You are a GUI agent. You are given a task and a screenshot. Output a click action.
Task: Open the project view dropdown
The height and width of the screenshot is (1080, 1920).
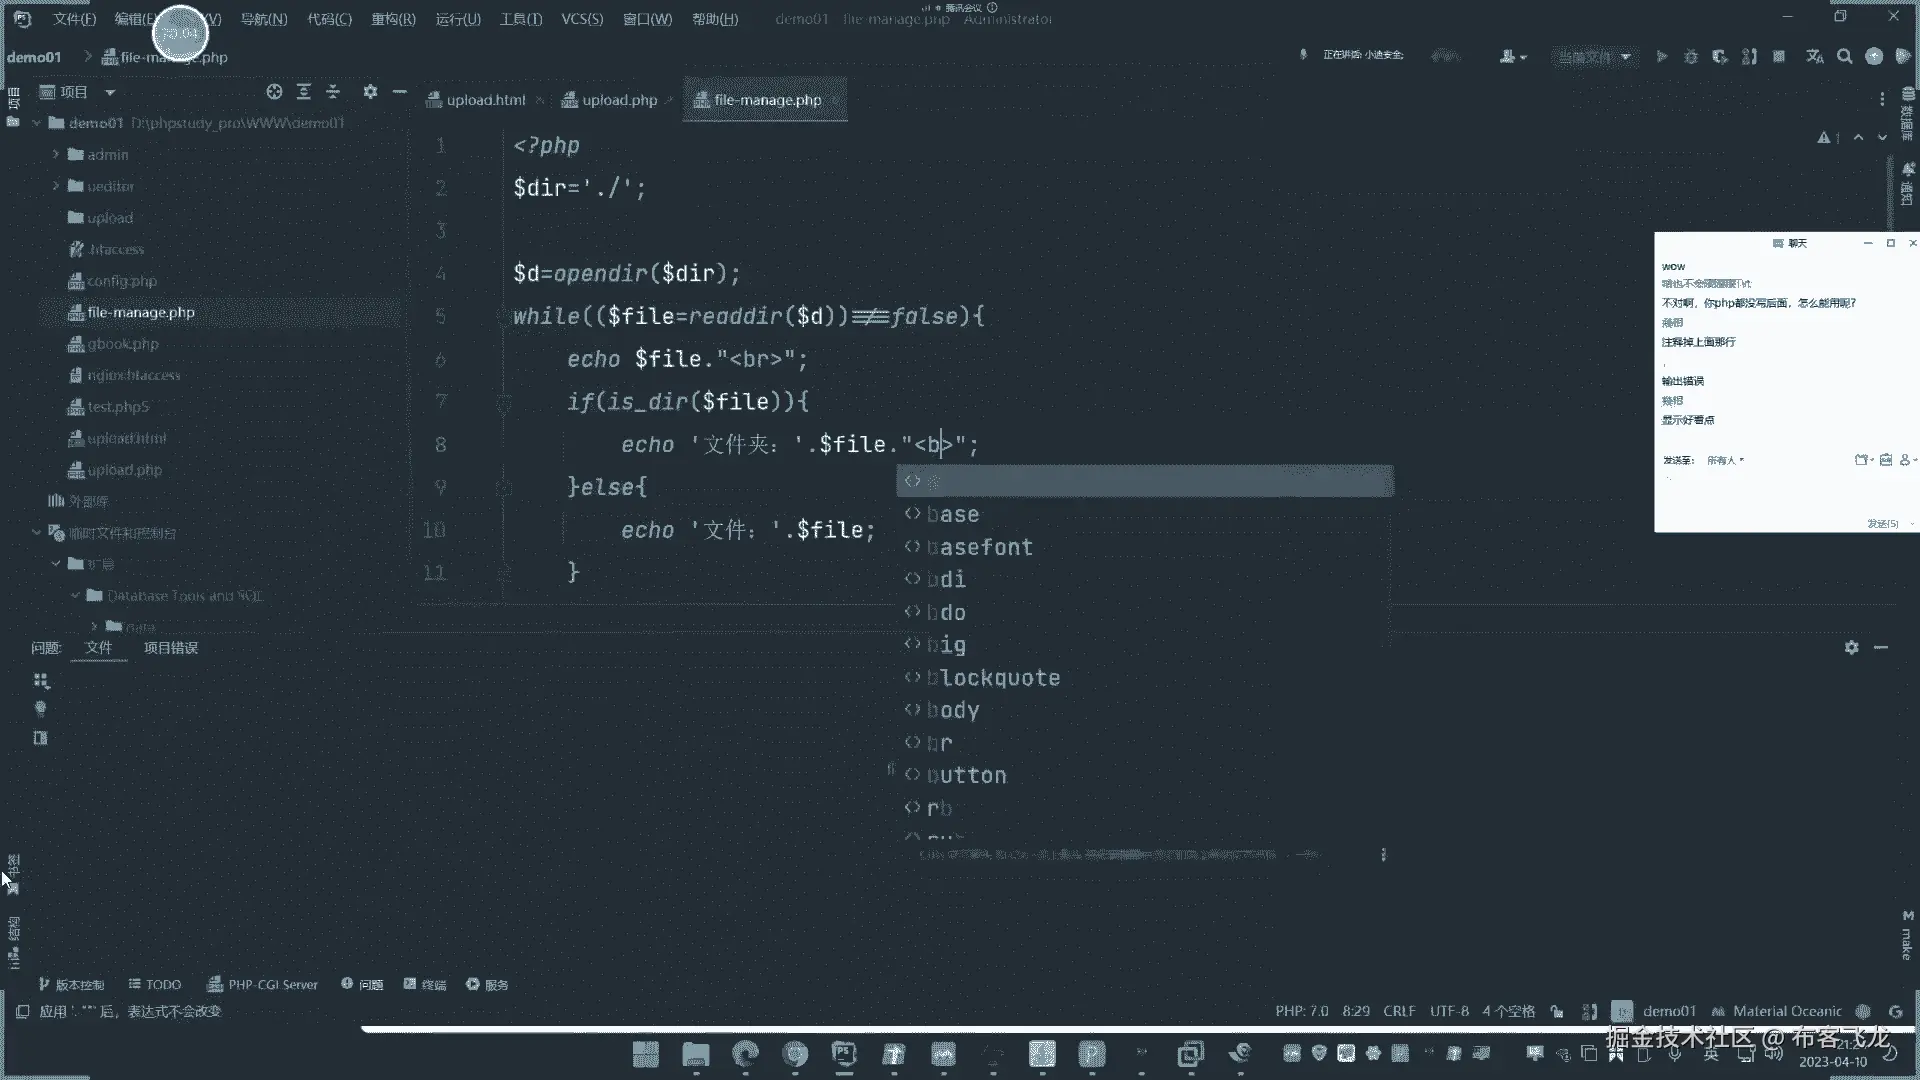[x=110, y=92]
